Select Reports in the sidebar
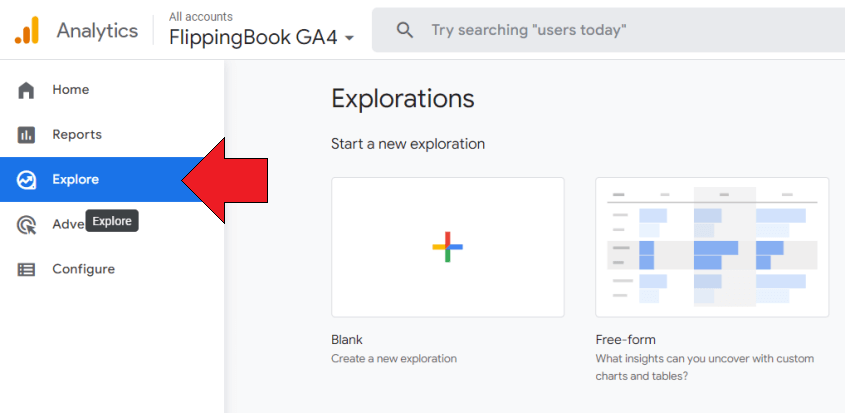Screen dimensions: 845x413 click(x=112, y=135)
